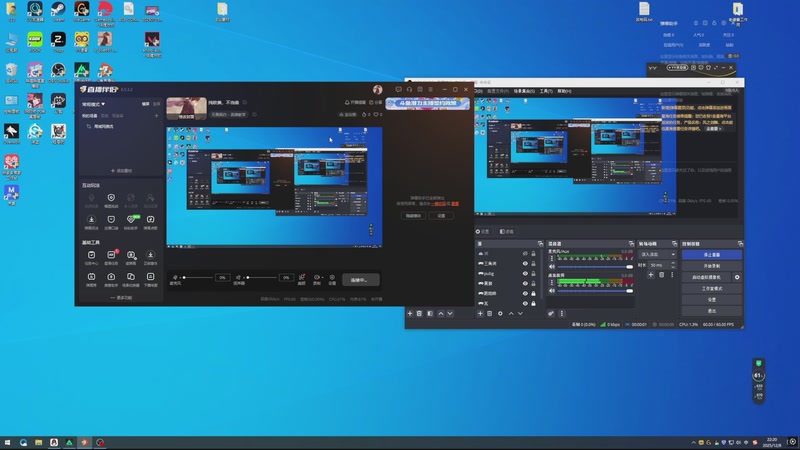Add a new source in OBS sources toolbar
This screenshot has width=800, height=450.
(480, 314)
